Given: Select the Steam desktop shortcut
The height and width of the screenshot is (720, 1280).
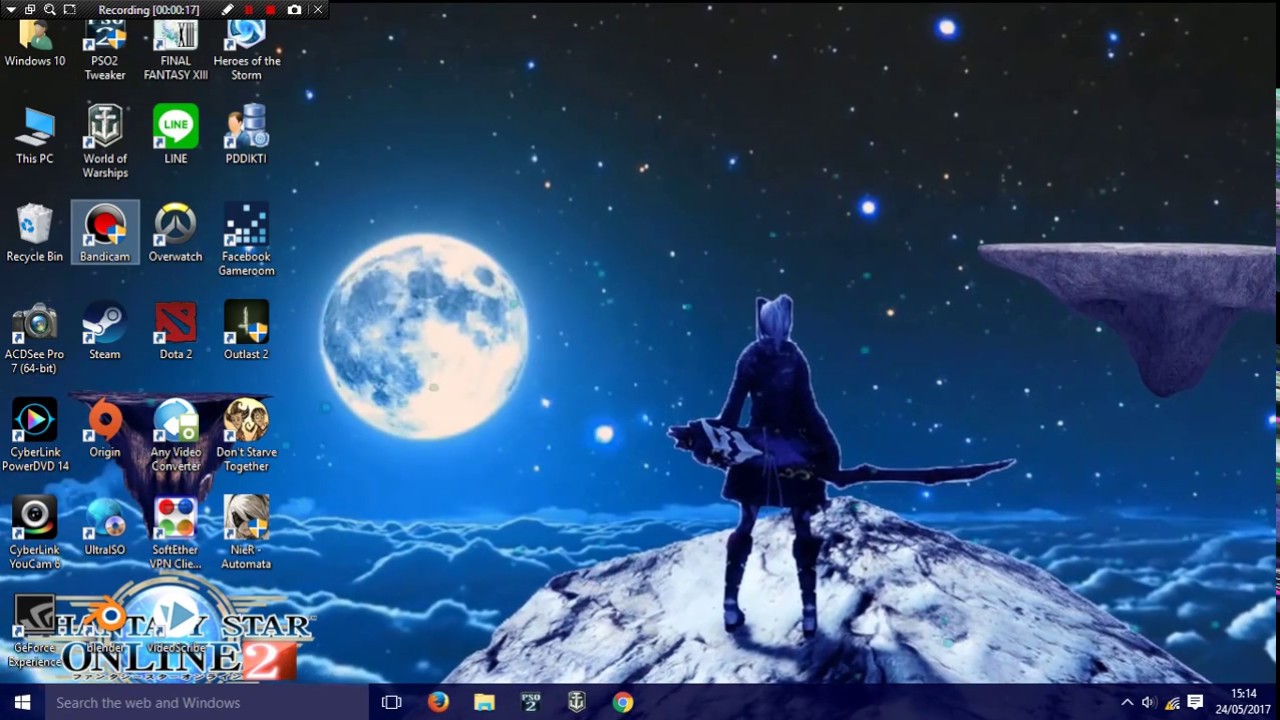Looking at the screenshot, I should (x=105, y=331).
